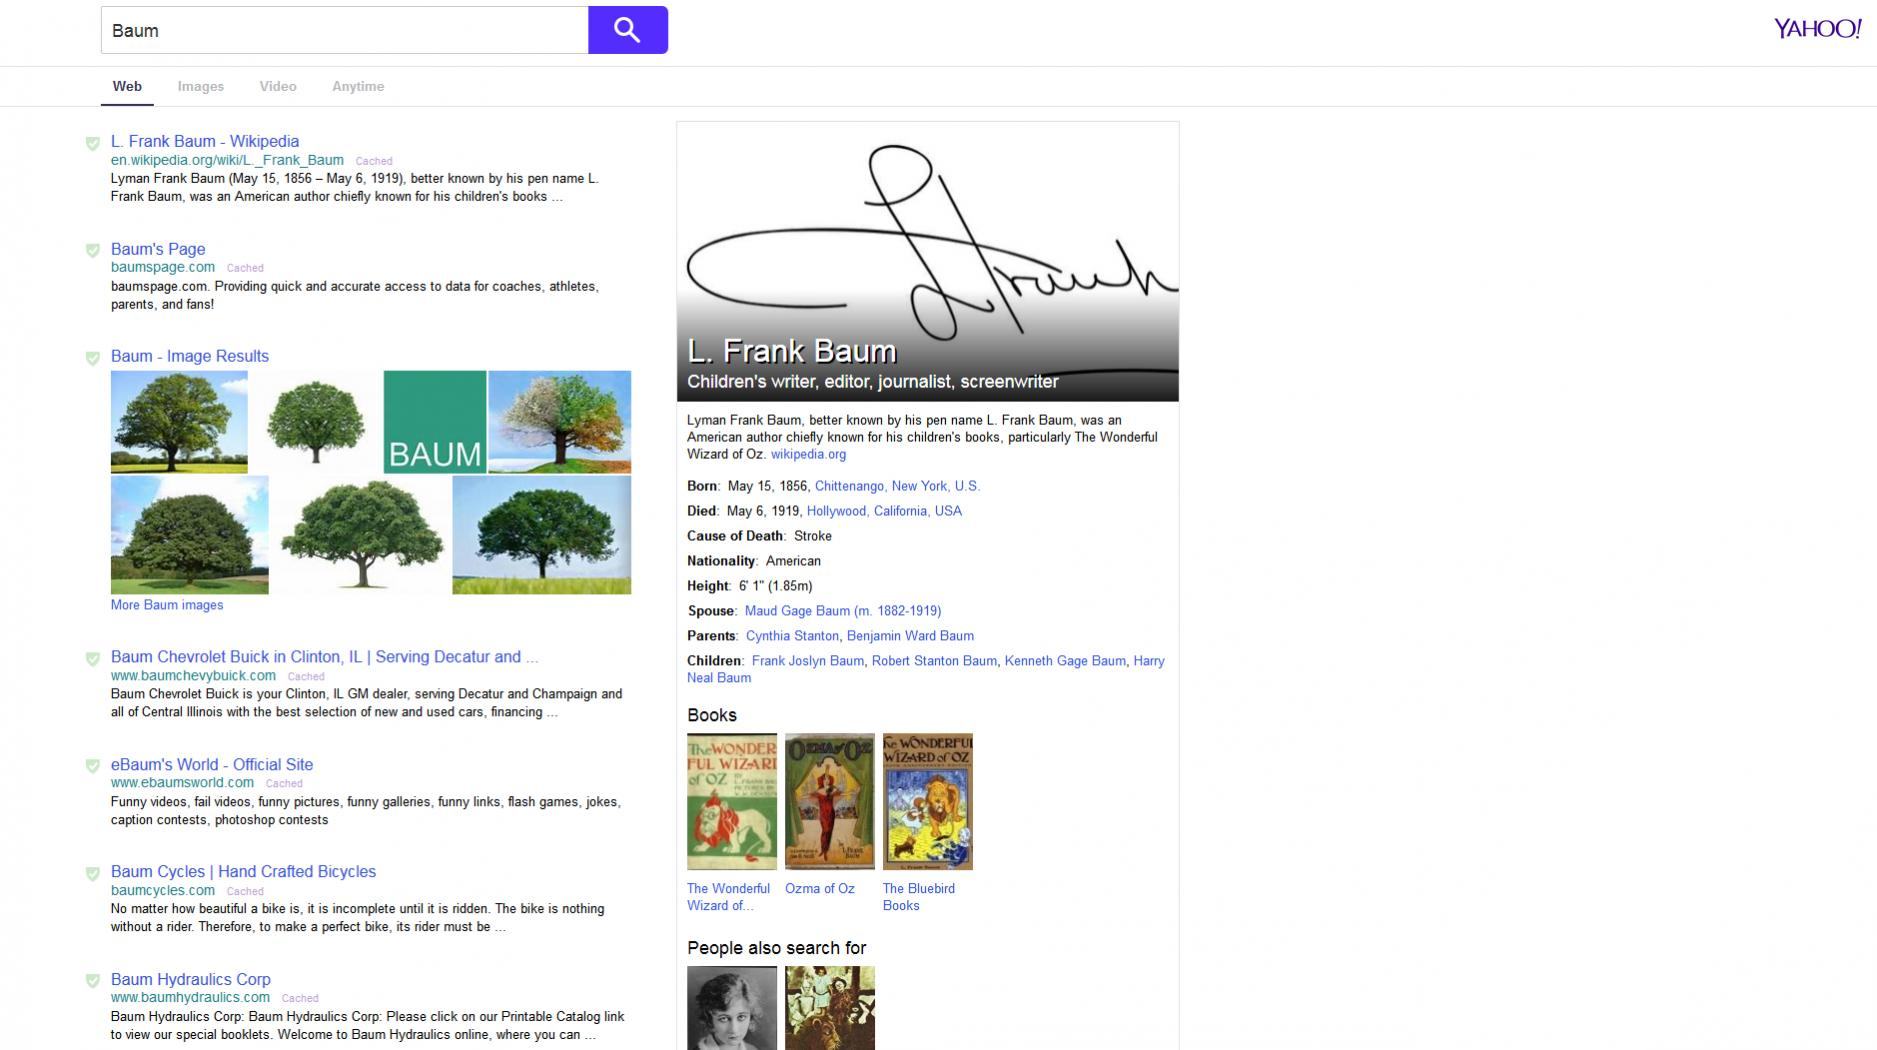Click Cached link next to www.baumhydraulics.com

[300, 998]
